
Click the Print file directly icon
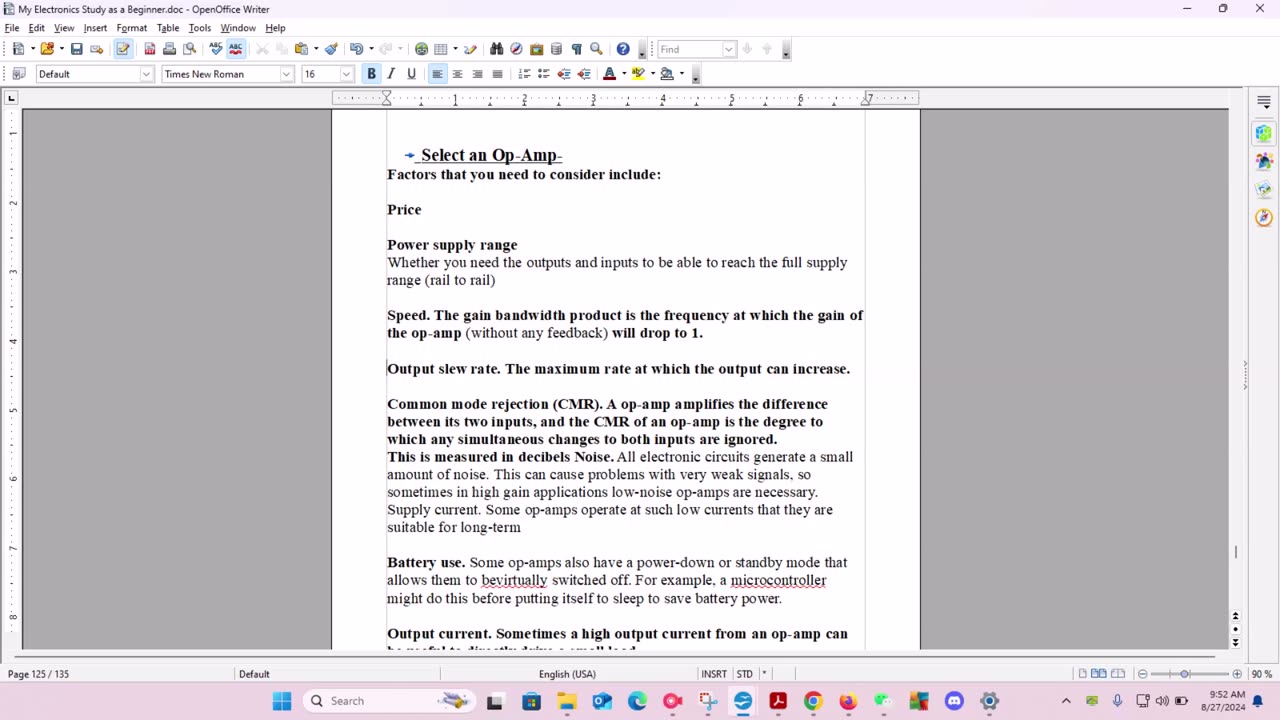point(169,48)
